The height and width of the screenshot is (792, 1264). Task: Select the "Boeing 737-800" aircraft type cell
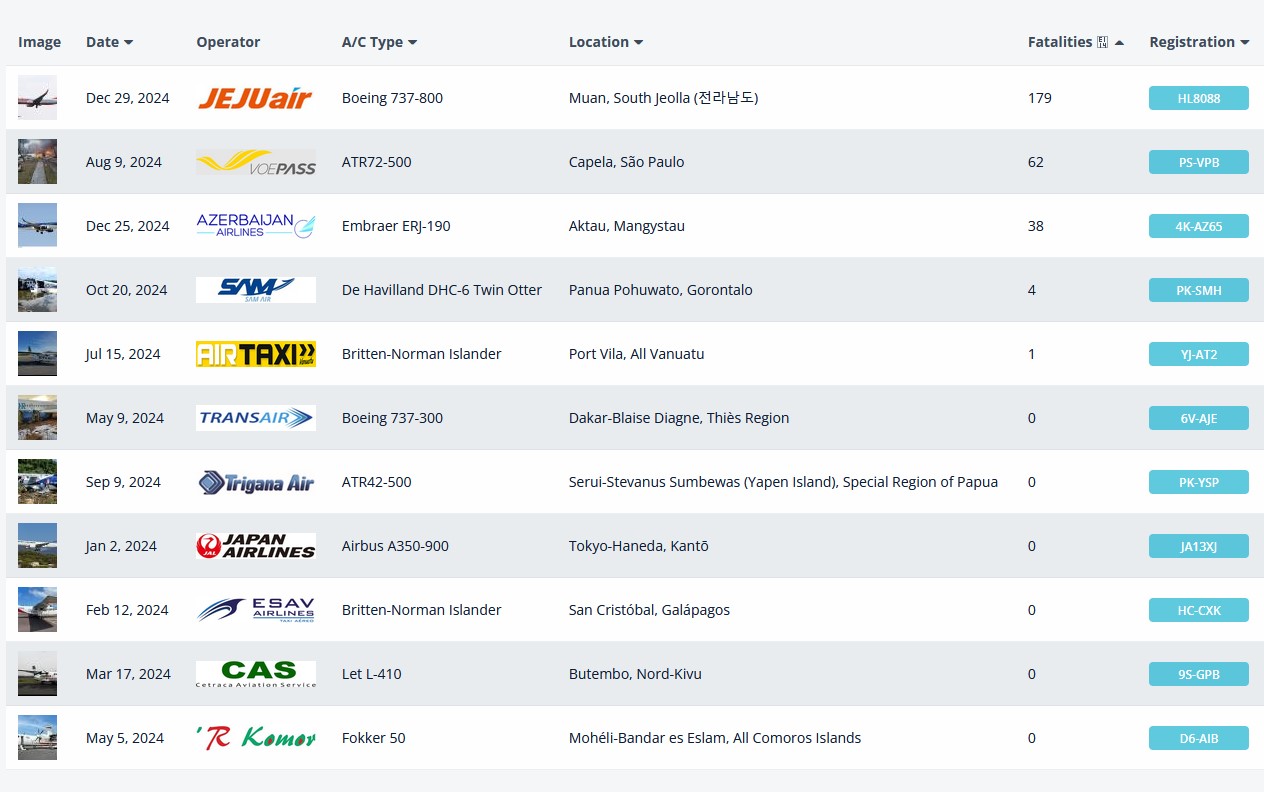click(392, 98)
